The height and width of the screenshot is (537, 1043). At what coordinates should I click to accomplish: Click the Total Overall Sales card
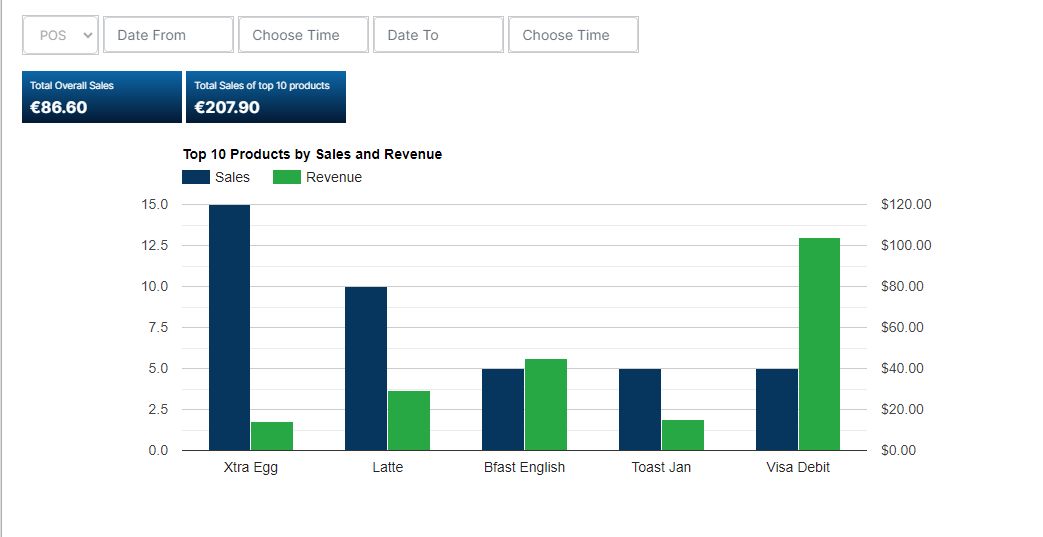coord(102,97)
